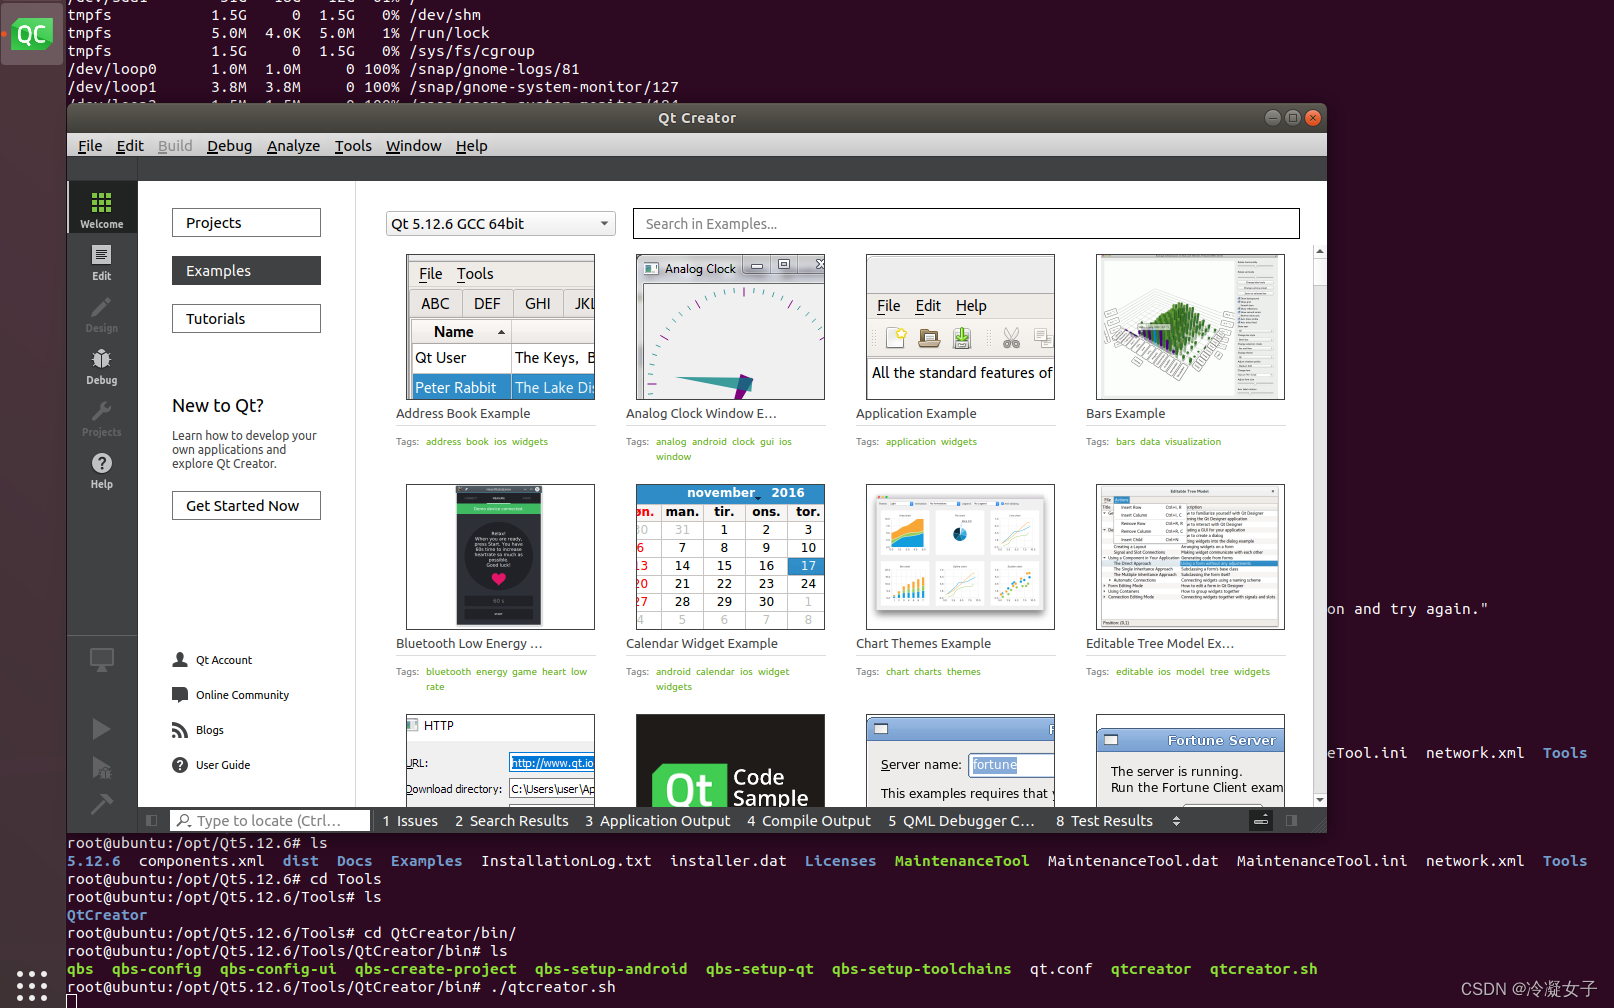Open the Window menu
The height and width of the screenshot is (1008, 1614).
pos(413,146)
